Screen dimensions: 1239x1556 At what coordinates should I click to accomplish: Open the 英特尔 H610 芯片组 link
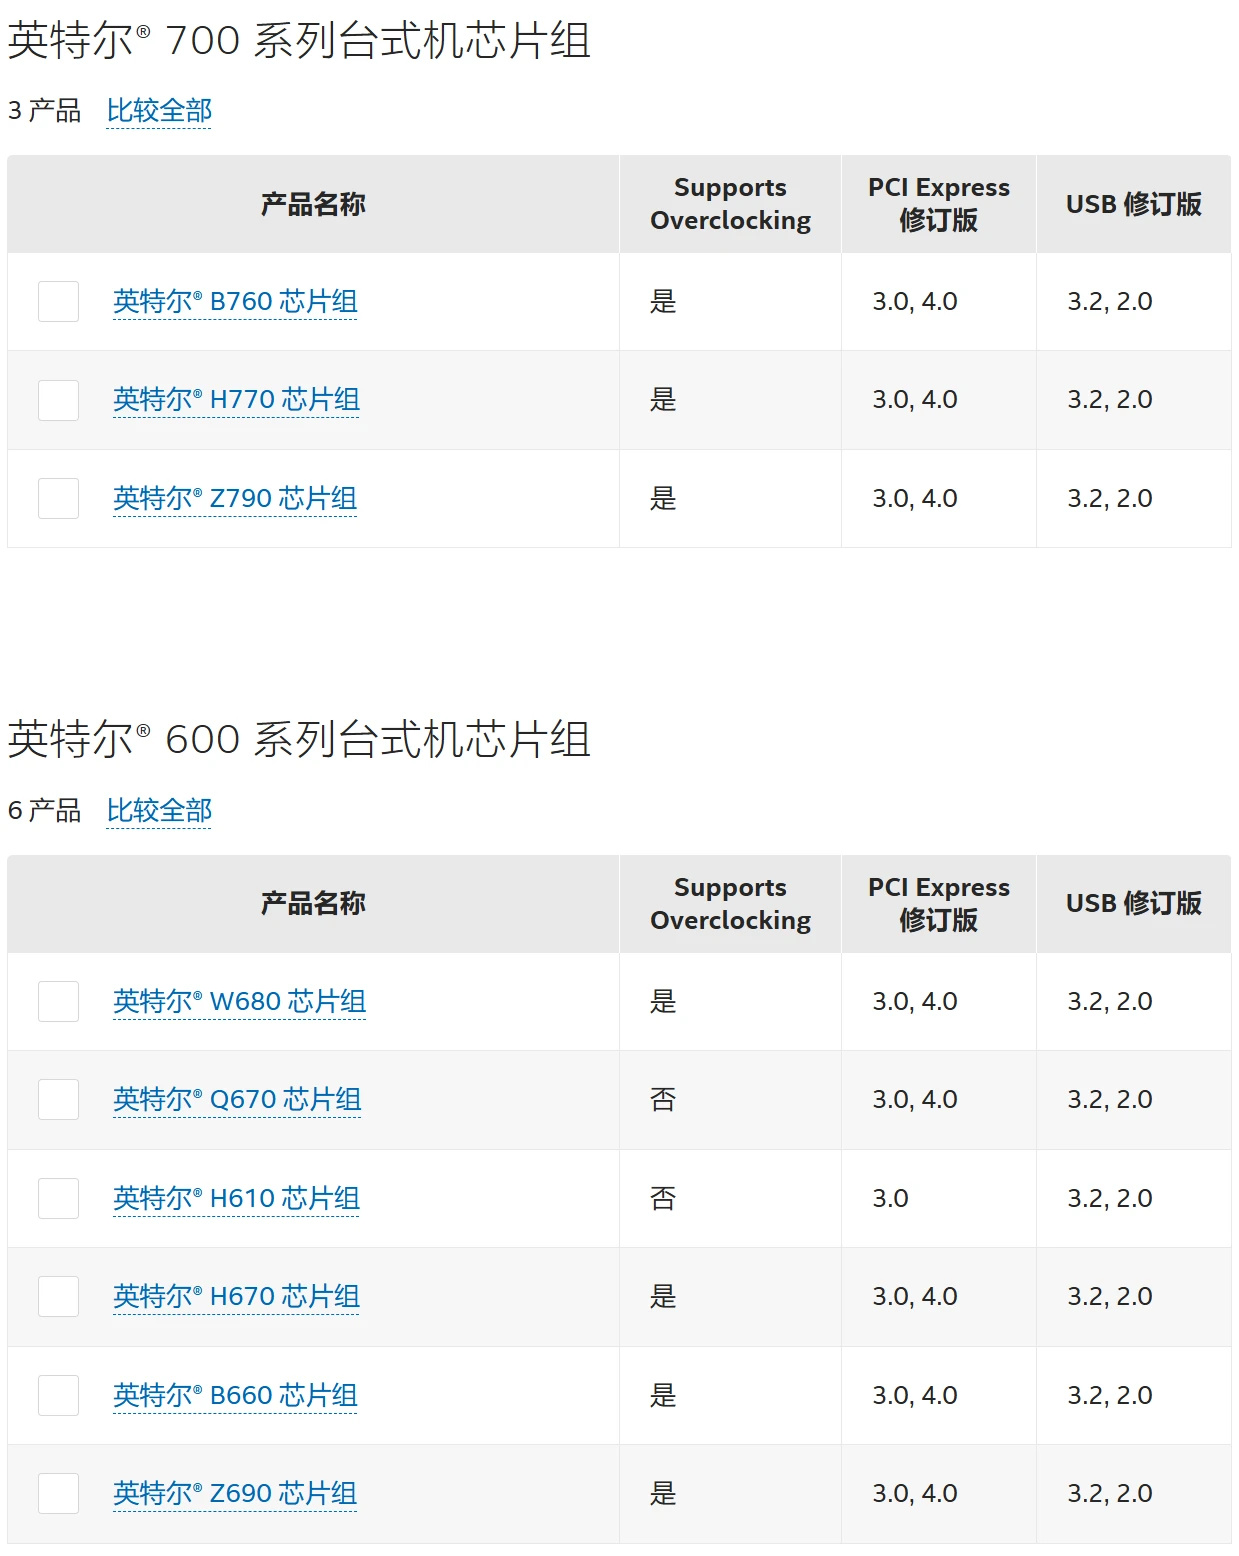236,1198
